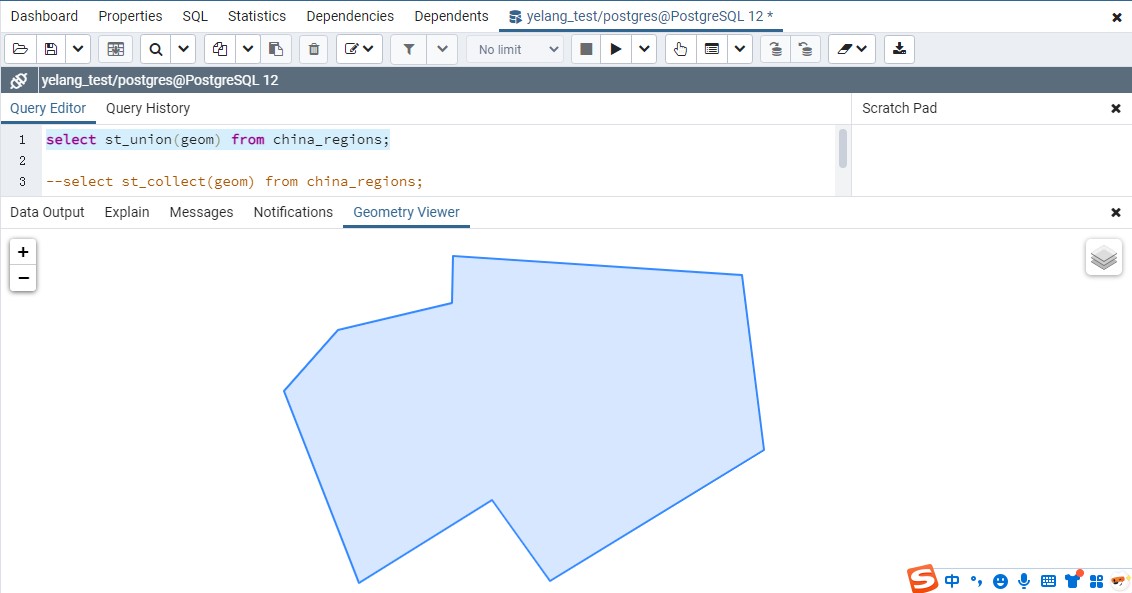
Task: Open the Query History tab
Action: (x=148, y=108)
